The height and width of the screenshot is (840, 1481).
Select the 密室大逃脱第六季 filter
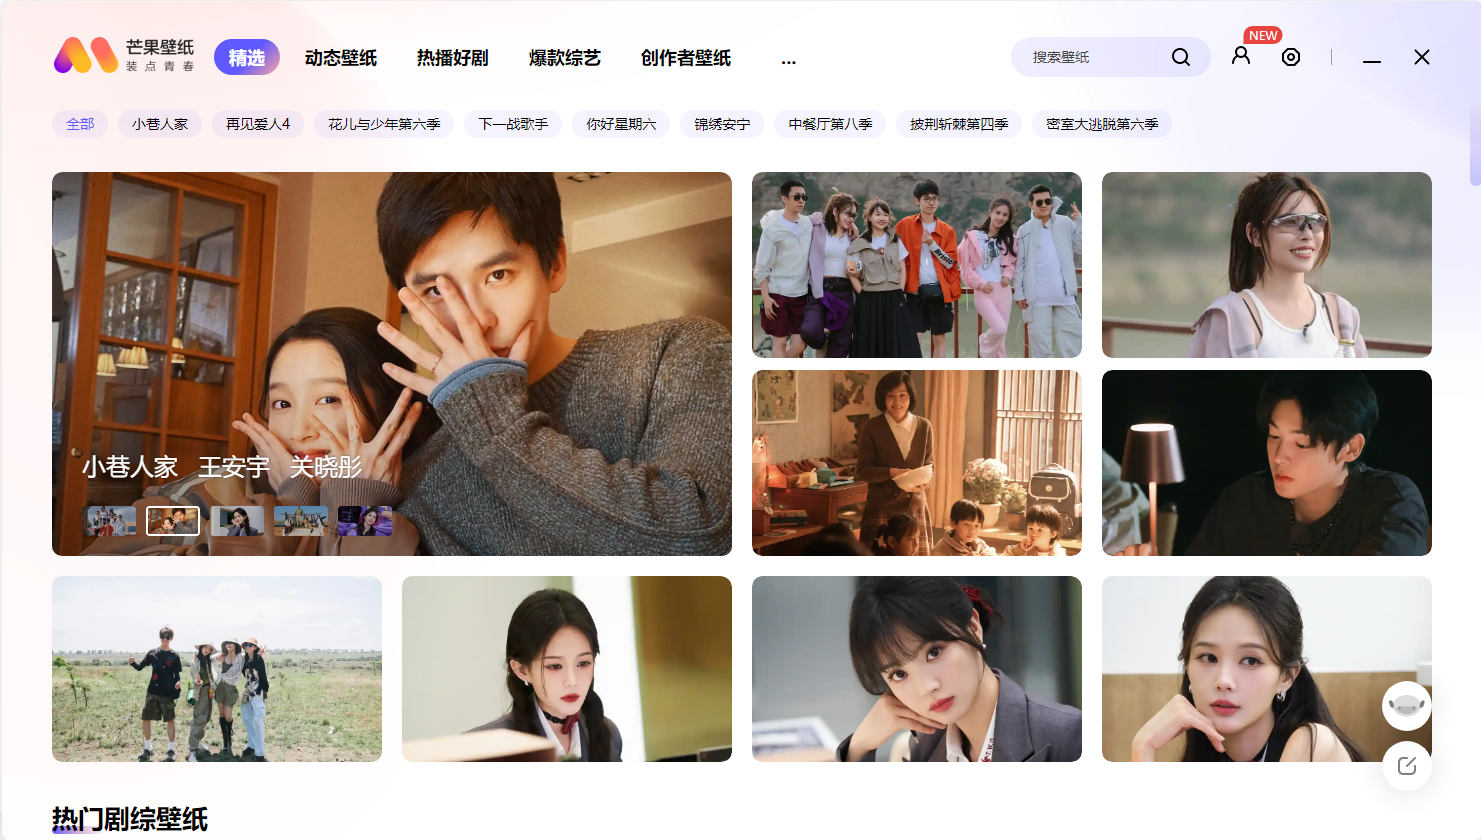click(x=1102, y=124)
